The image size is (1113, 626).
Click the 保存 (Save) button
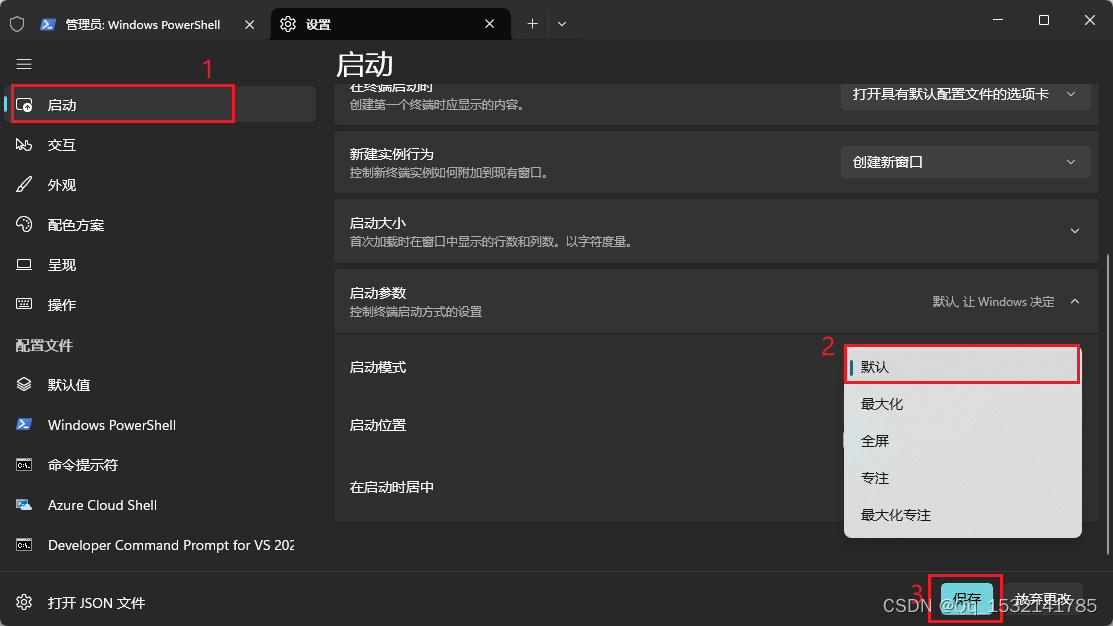pyautogui.click(x=964, y=598)
